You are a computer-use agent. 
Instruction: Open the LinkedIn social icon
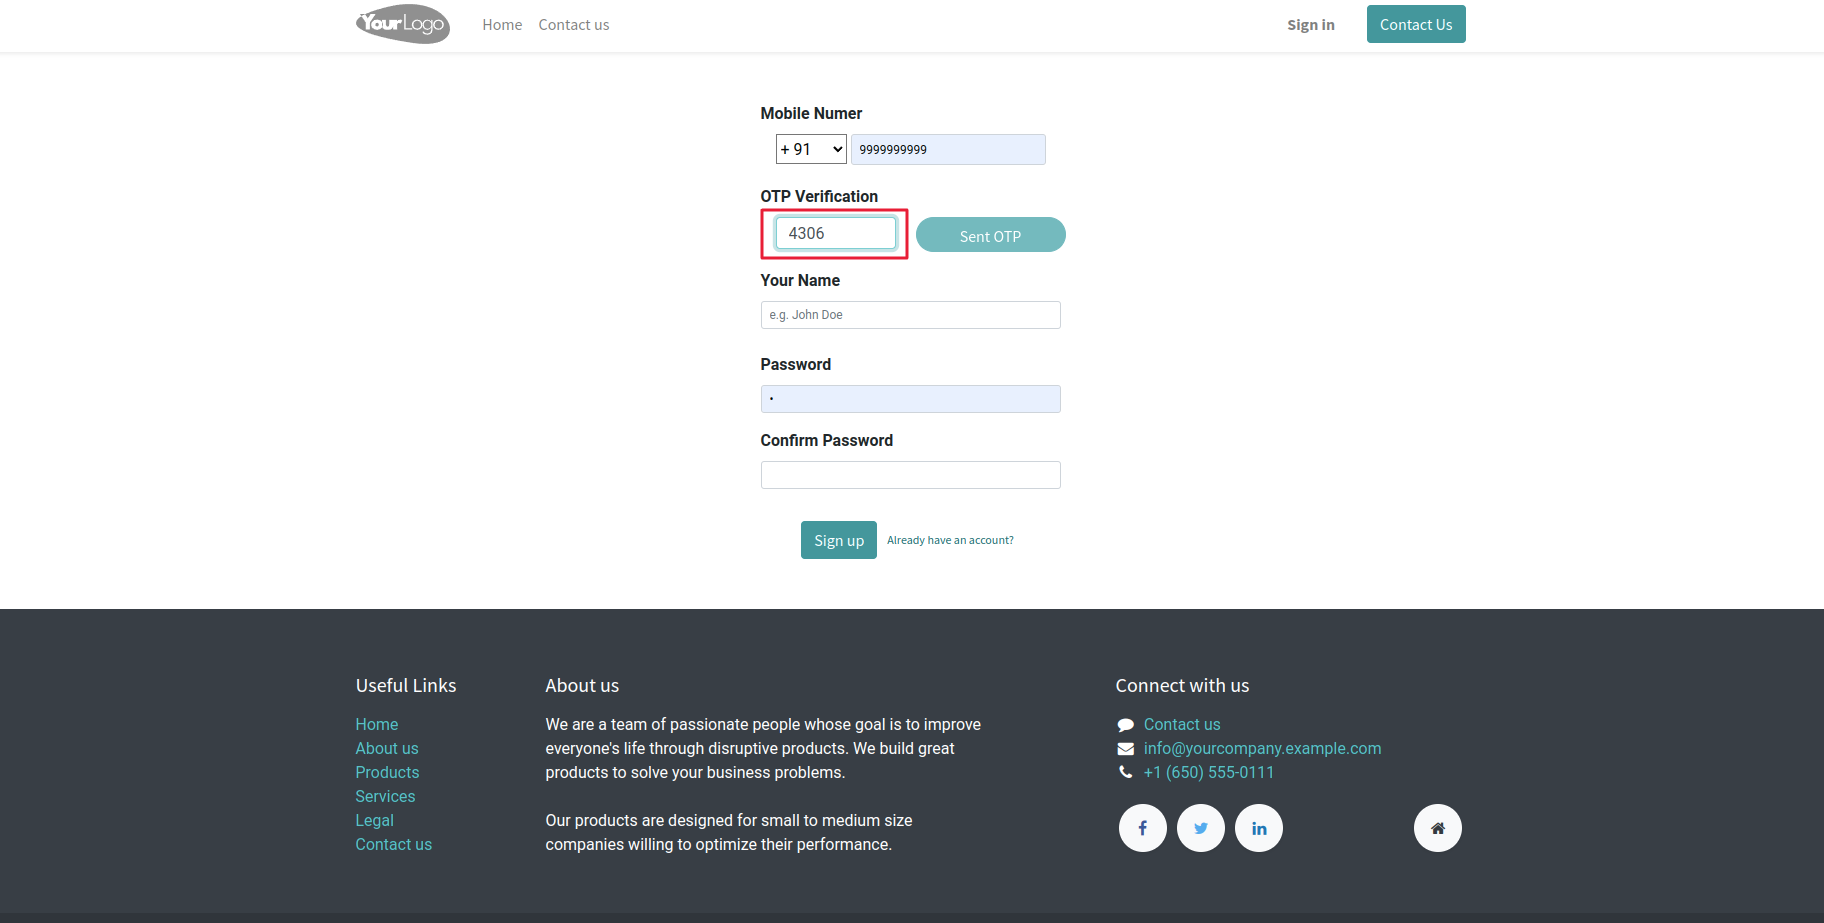pyautogui.click(x=1259, y=828)
